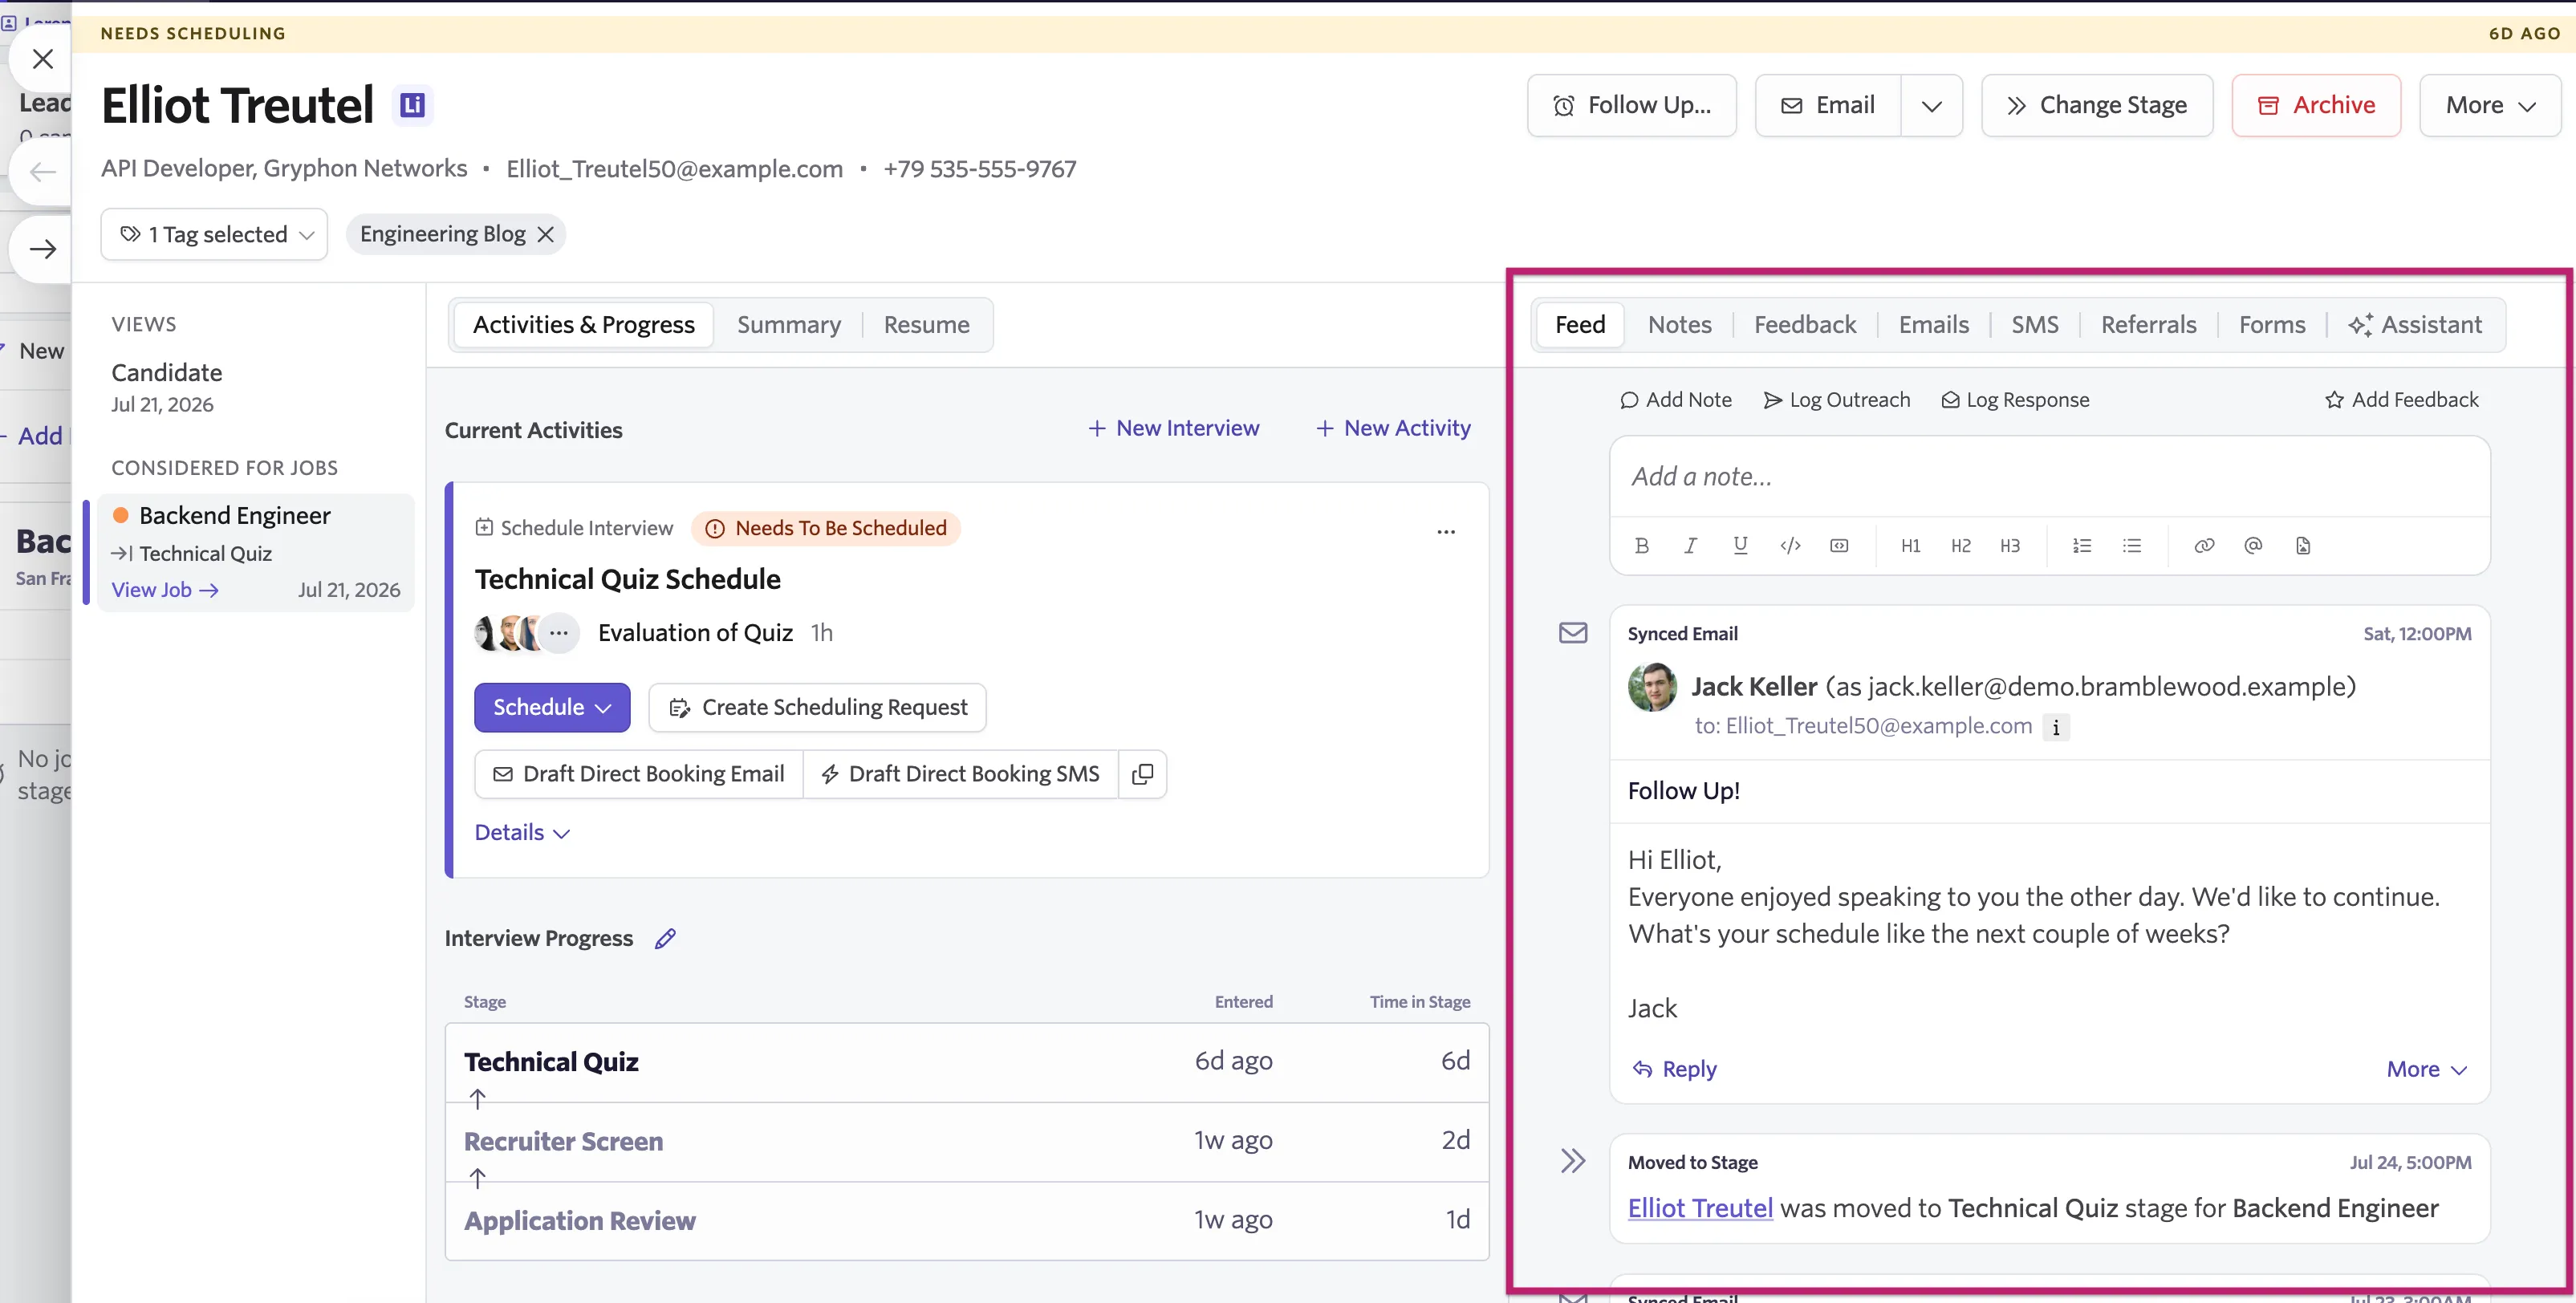Apply italic formatting in note editor

pyautogui.click(x=1690, y=545)
